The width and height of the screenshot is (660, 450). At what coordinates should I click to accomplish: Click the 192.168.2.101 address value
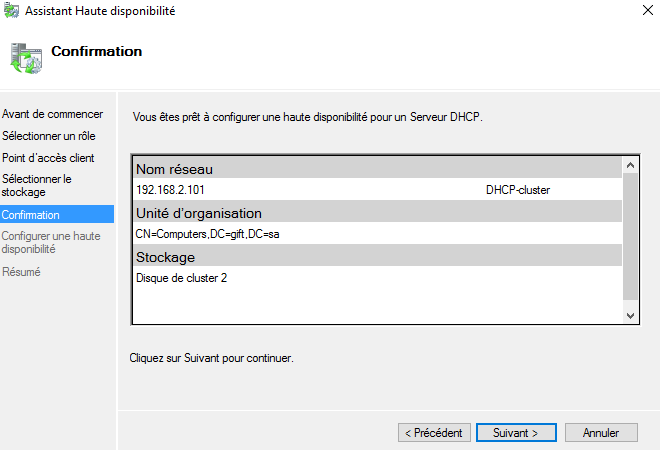click(x=170, y=190)
